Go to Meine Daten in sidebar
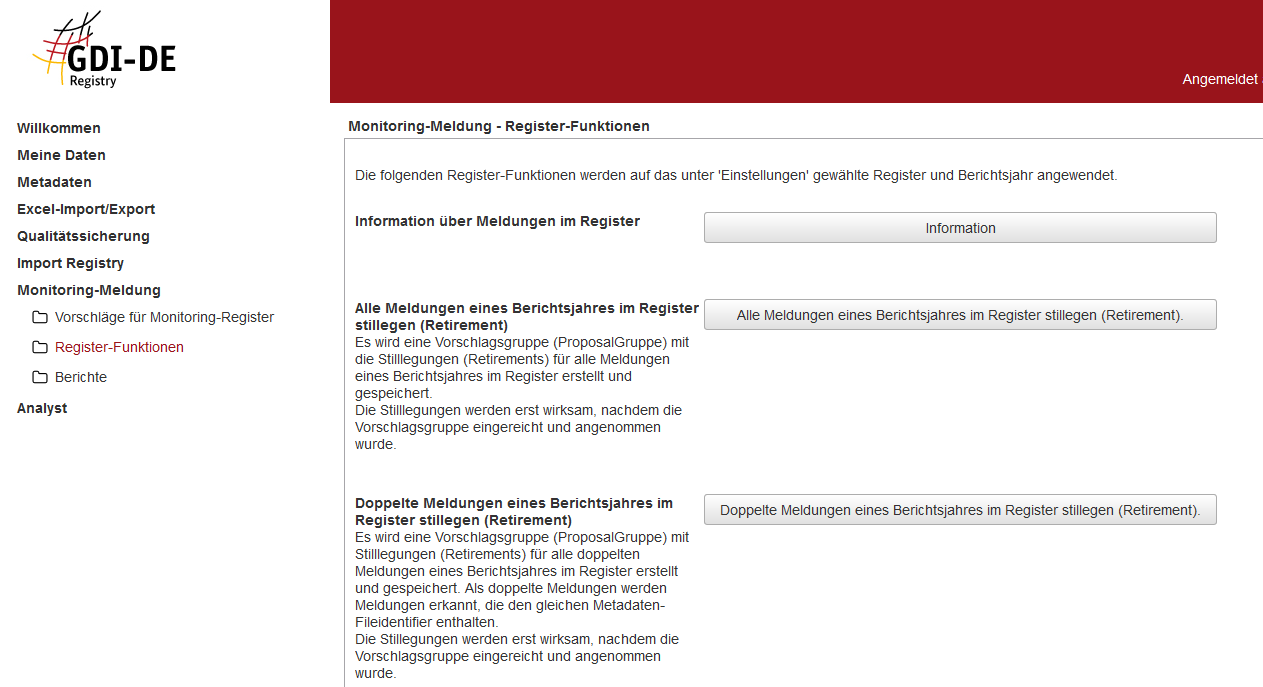The width and height of the screenshot is (1263, 687). [61, 155]
